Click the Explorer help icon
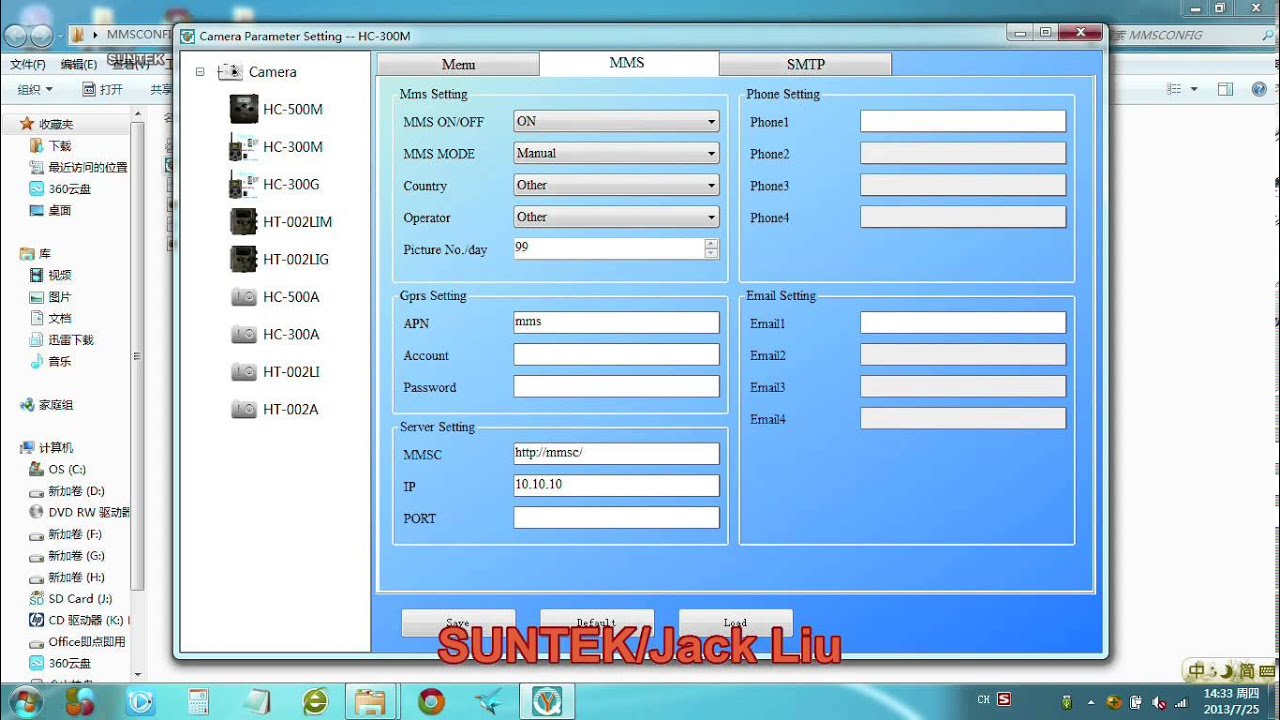This screenshot has height=720, width=1280. tap(1259, 89)
